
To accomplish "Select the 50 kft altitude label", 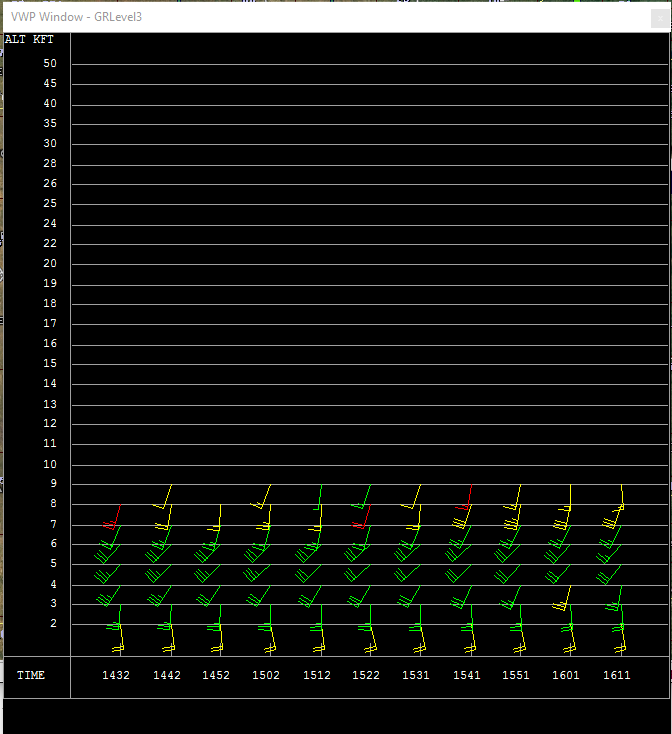I will 50,64.
